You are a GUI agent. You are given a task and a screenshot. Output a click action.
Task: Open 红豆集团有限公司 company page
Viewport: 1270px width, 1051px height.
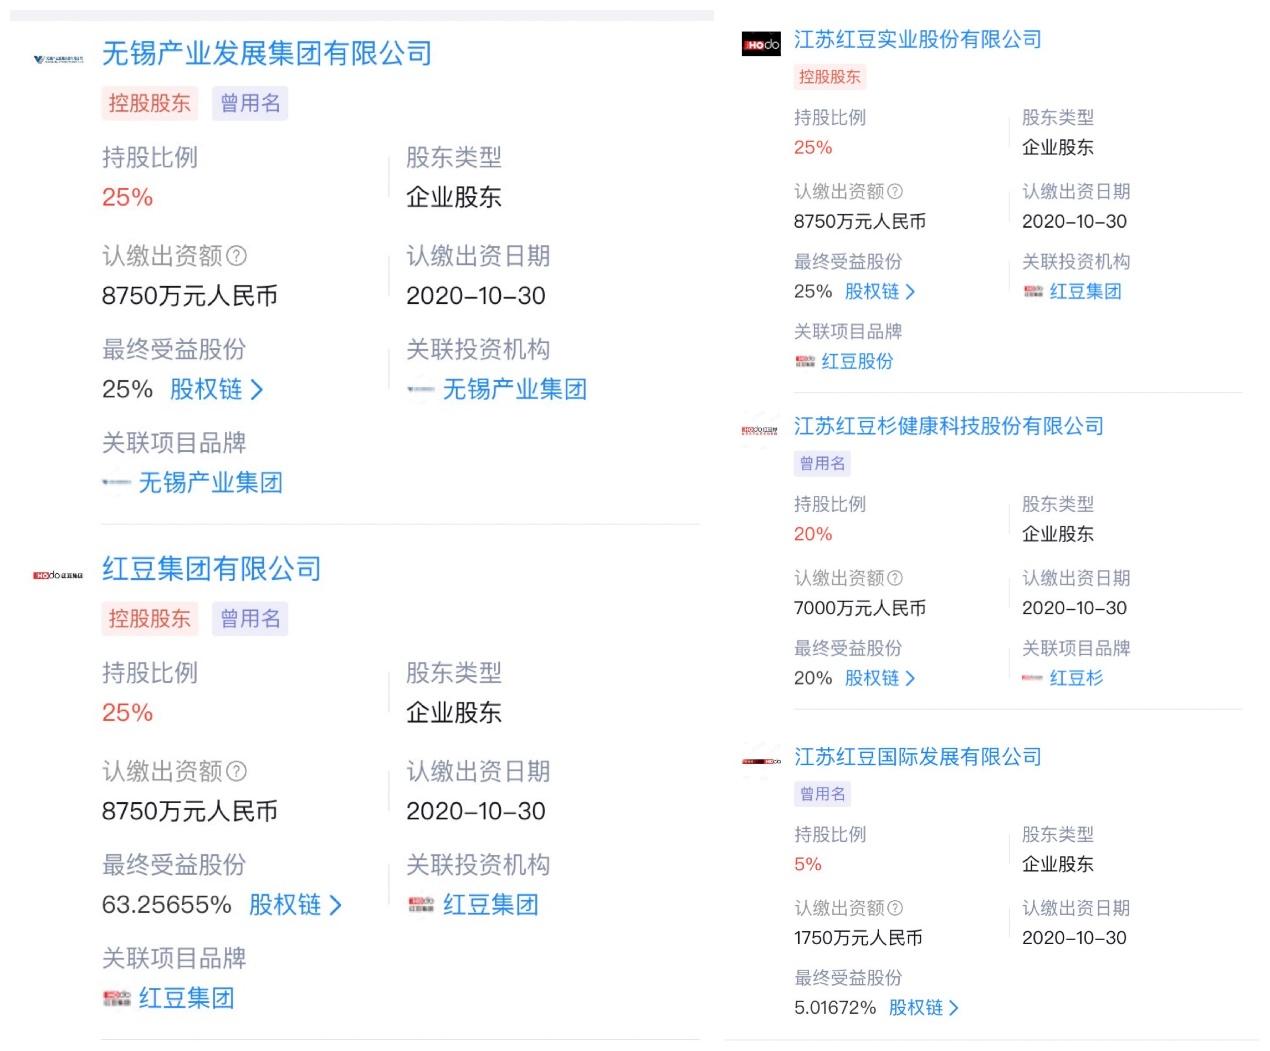coord(212,569)
